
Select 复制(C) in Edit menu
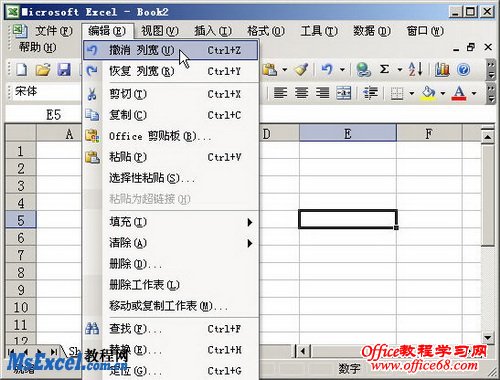(170, 115)
